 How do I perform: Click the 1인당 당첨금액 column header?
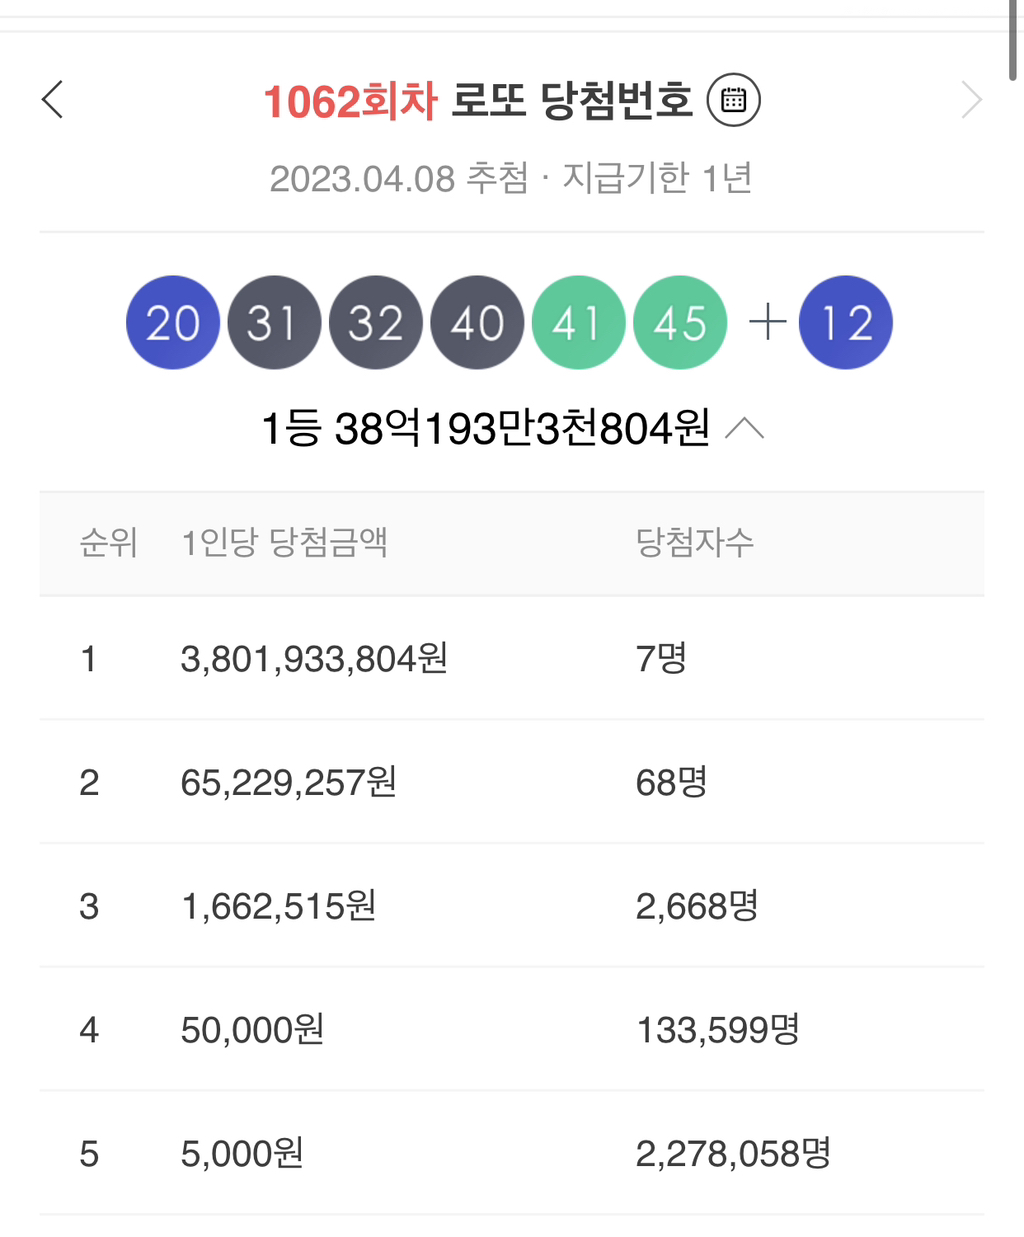tap(284, 543)
